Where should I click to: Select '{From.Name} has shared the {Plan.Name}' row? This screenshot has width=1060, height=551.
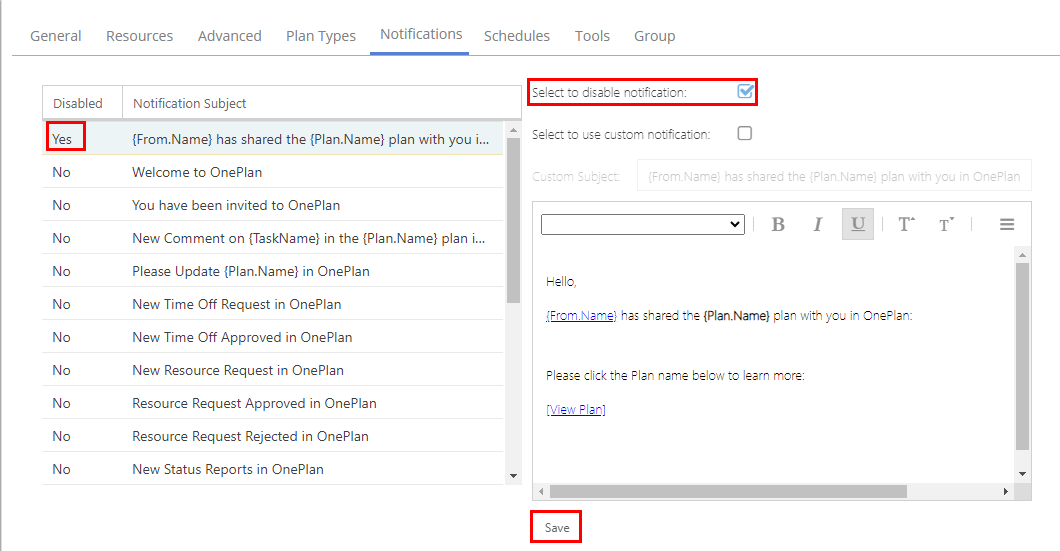tap(272, 139)
